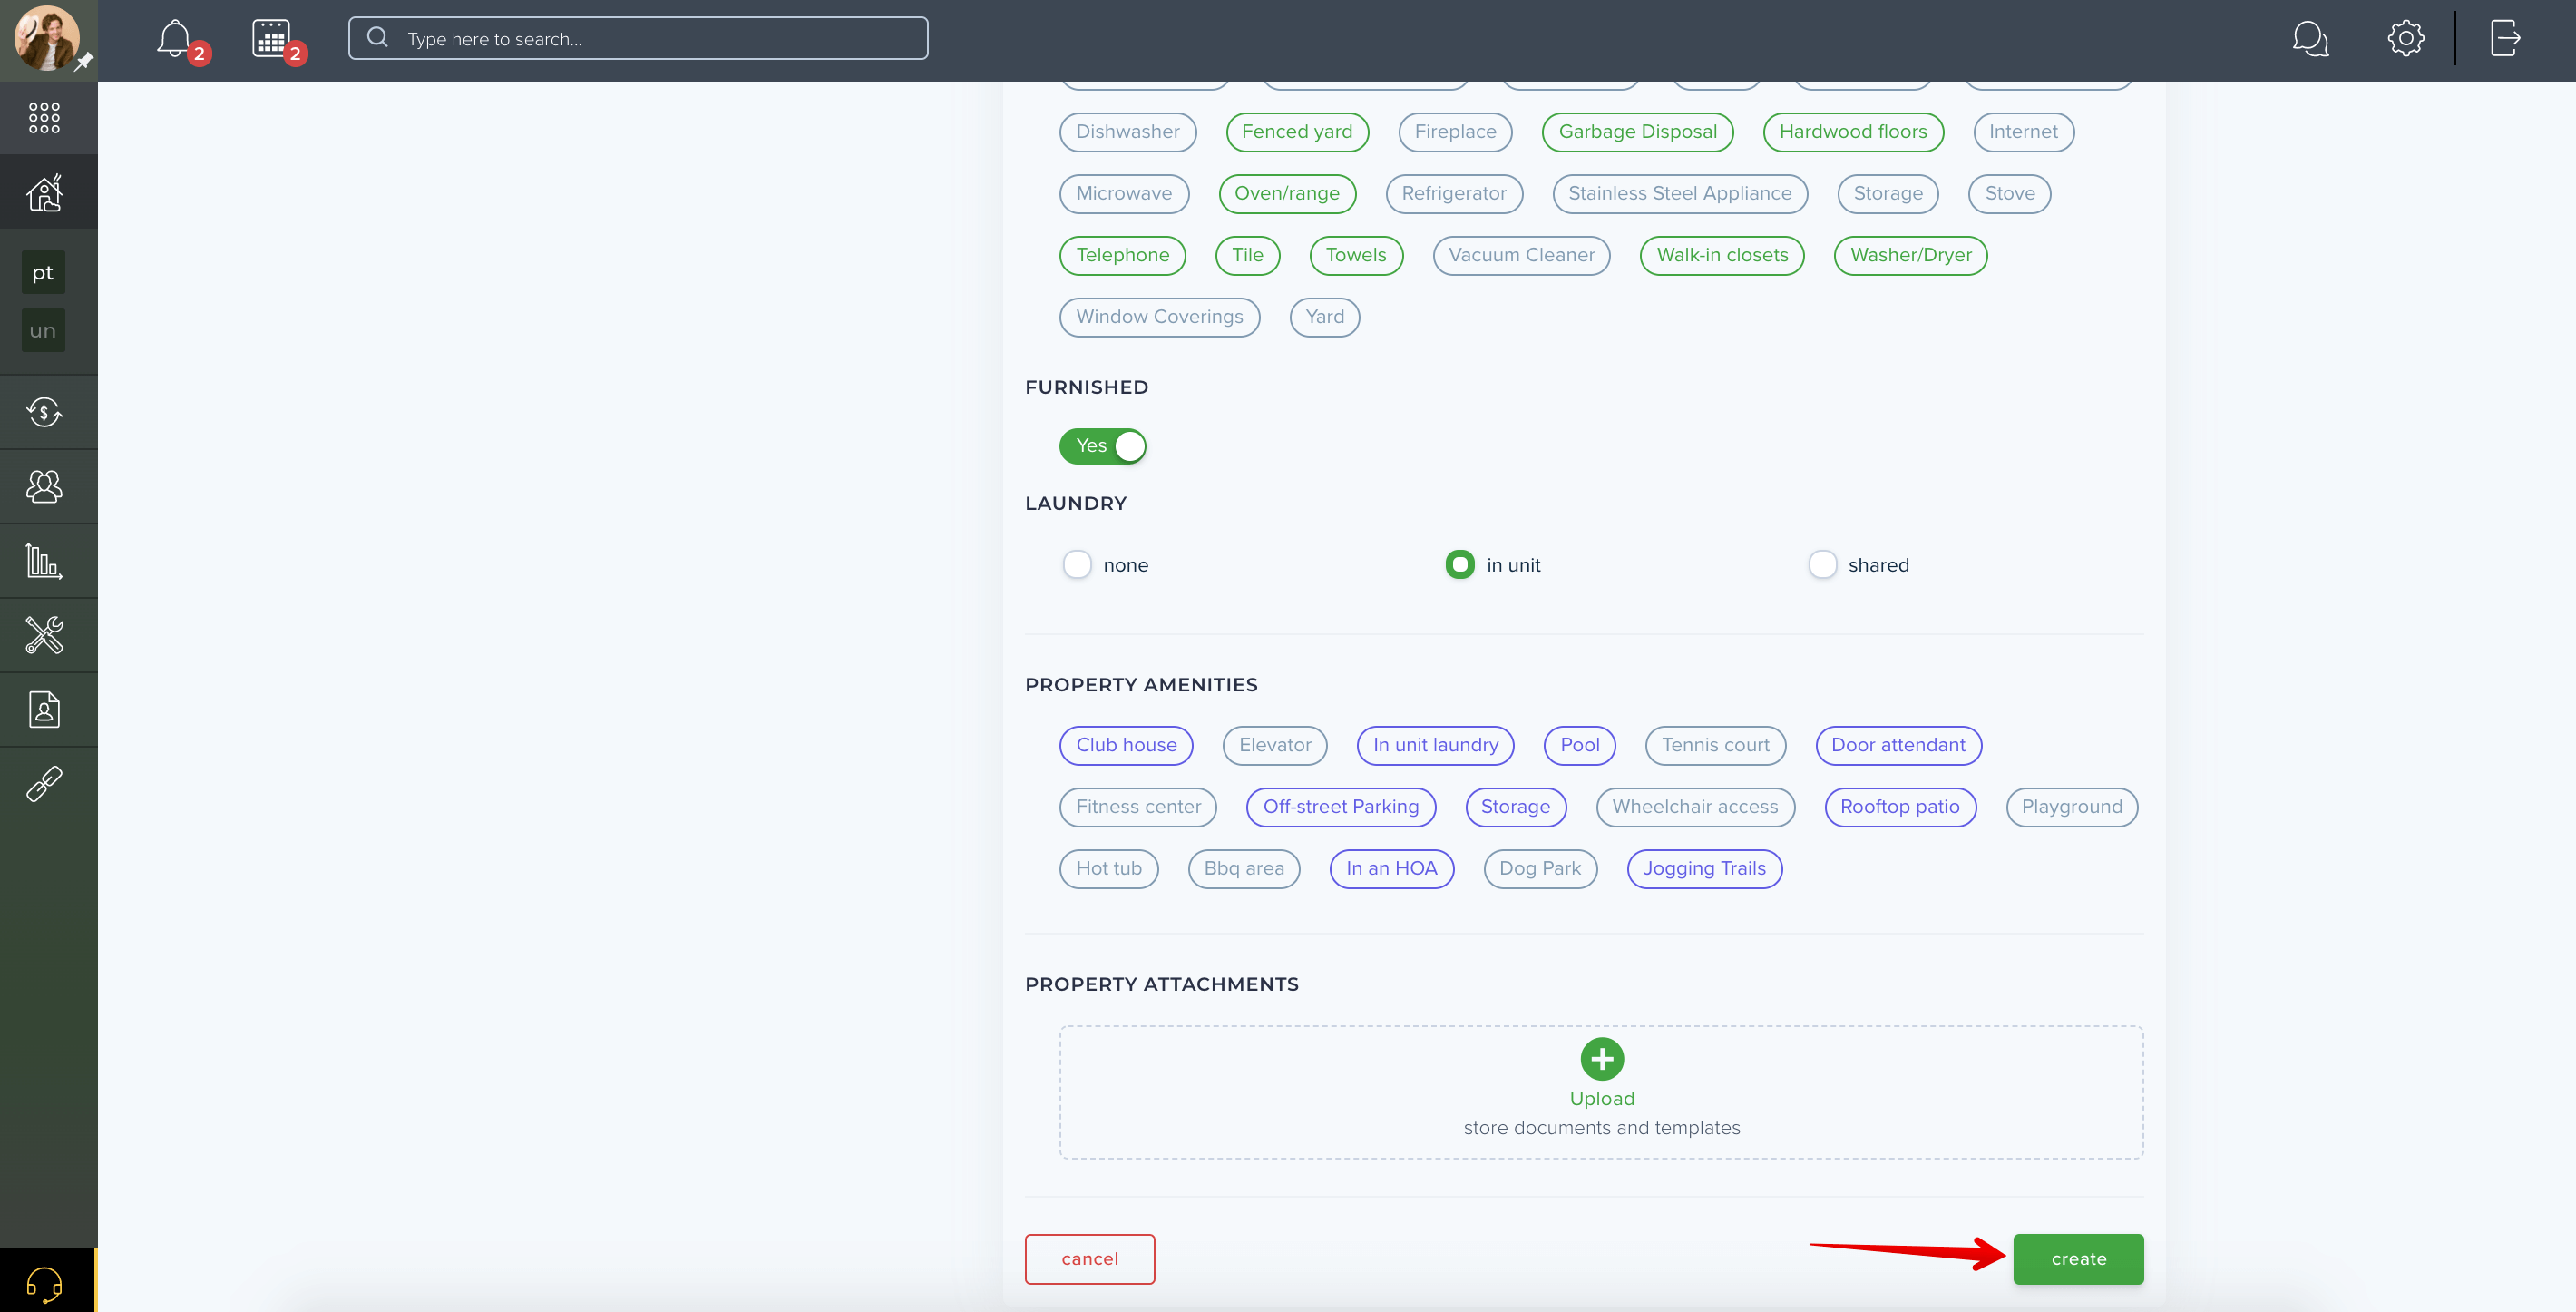Open the people contacts icon in sidebar

44,487
